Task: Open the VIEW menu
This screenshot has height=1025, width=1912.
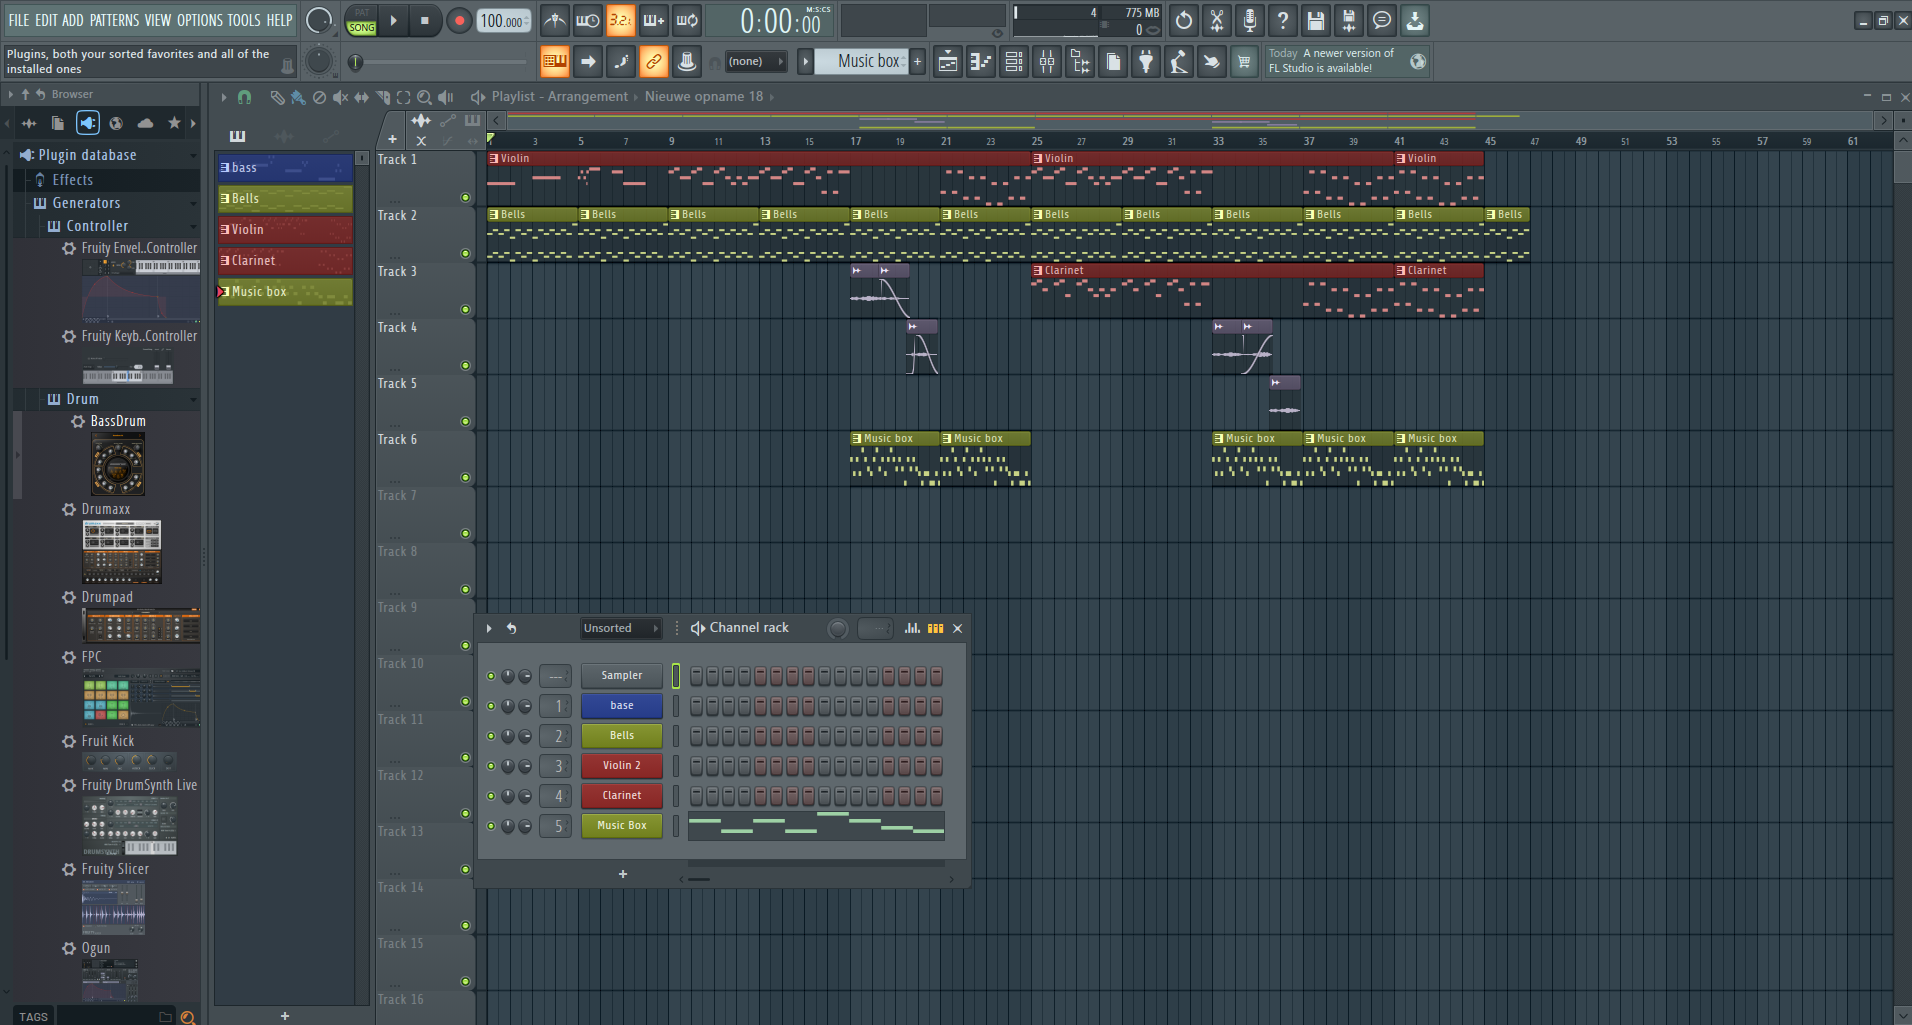Action: [158, 20]
